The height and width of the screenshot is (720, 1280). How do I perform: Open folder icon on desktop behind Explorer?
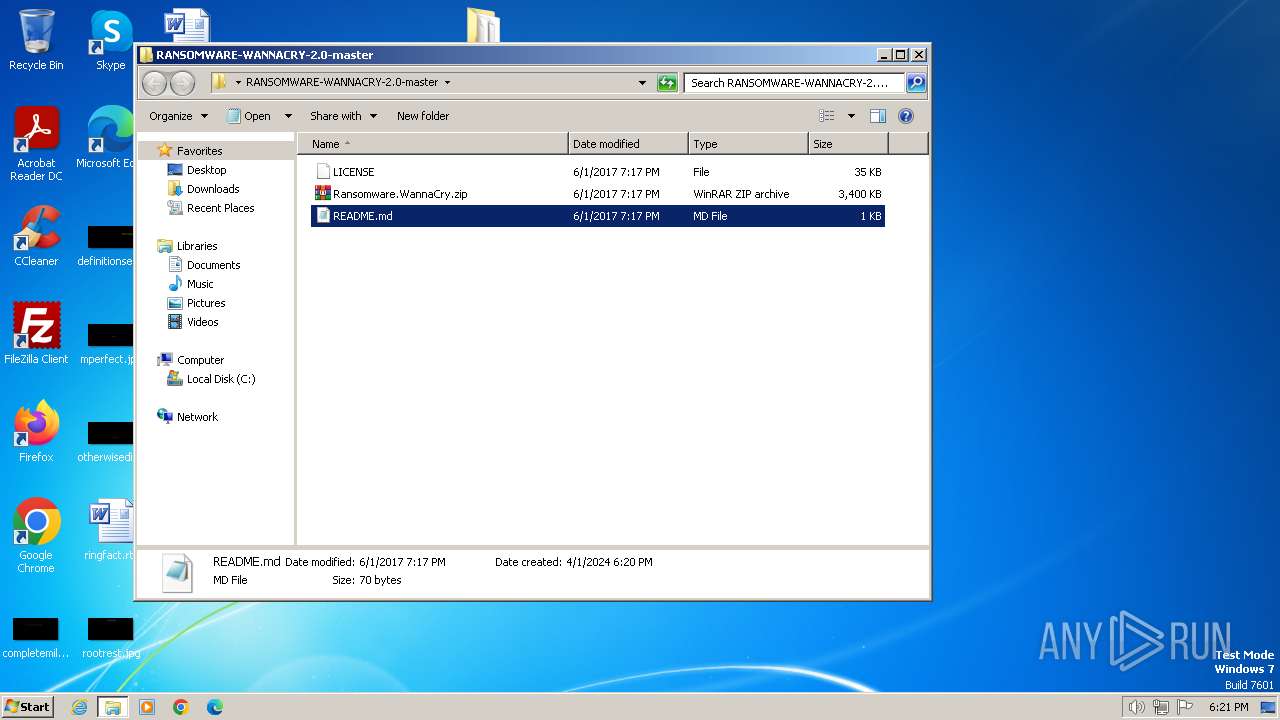(483, 25)
